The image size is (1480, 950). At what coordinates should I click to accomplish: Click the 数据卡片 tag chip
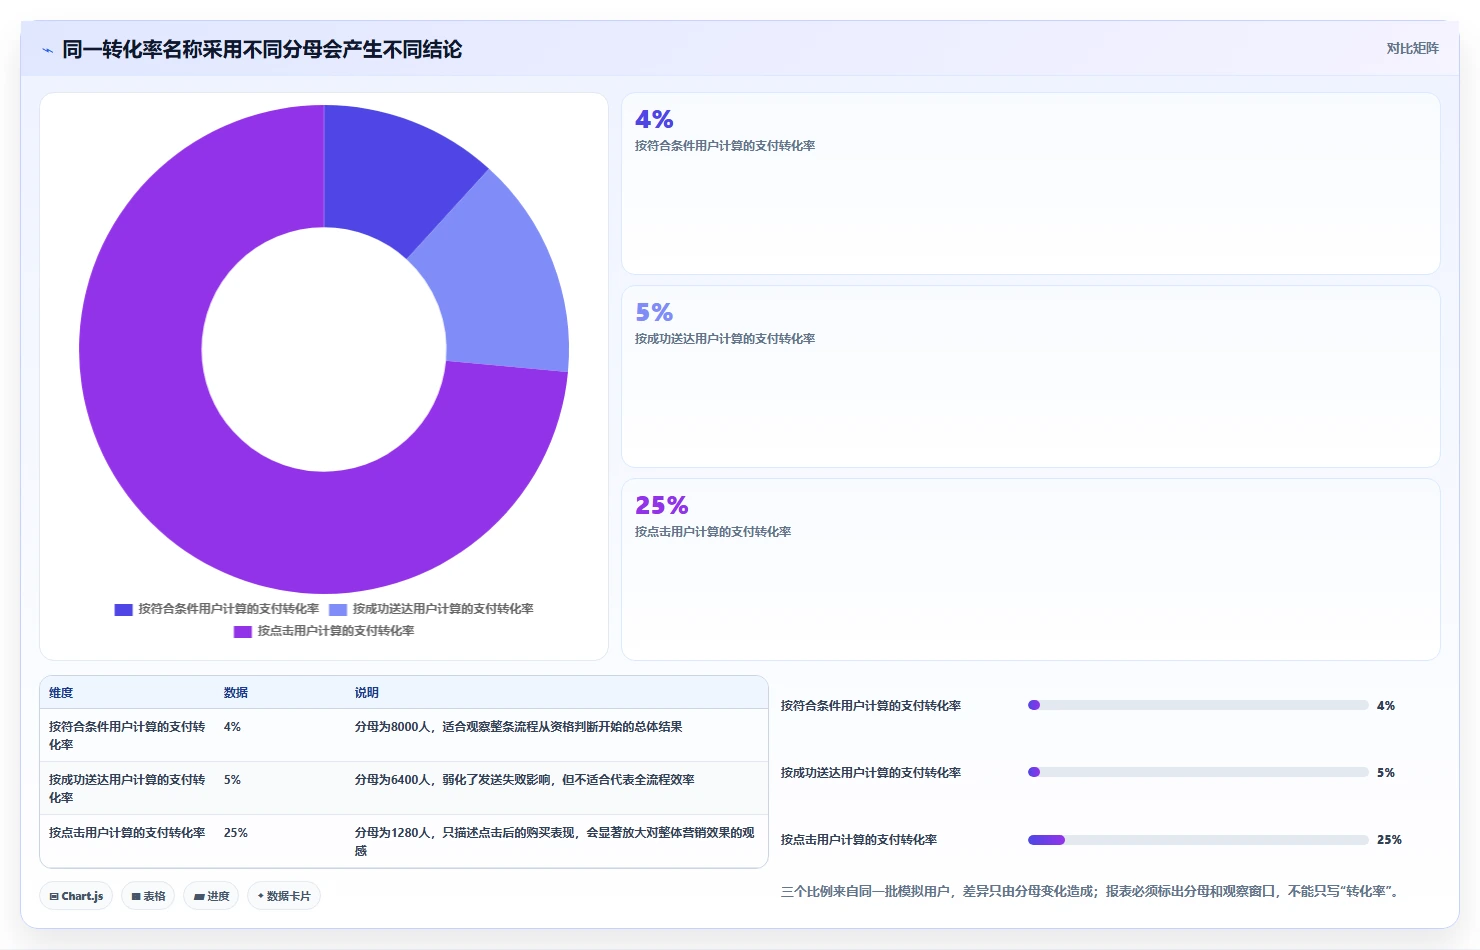click(x=284, y=896)
